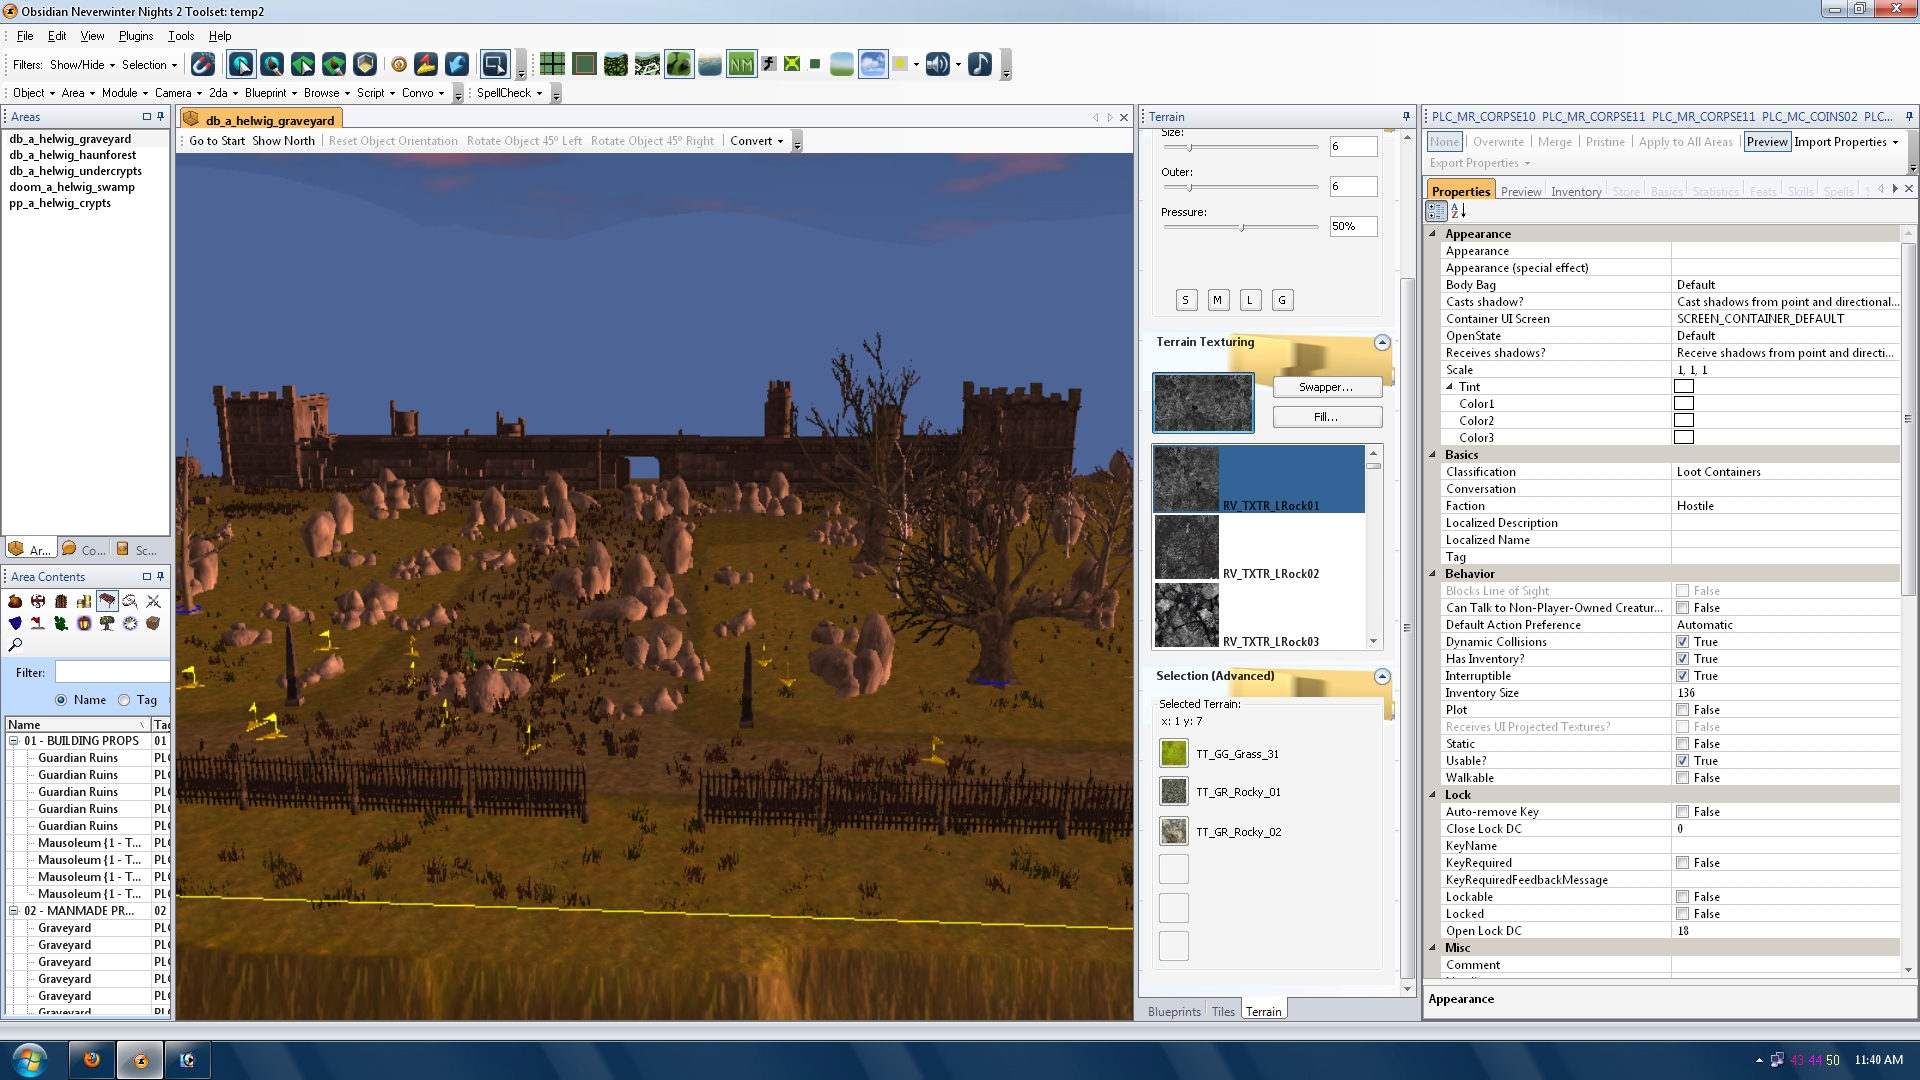Select the music note toolbar icon
This screenshot has width=1920, height=1080.
pyautogui.click(x=980, y=65)
